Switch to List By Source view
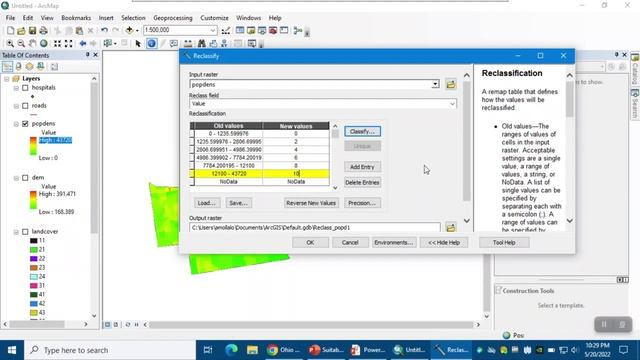640x360 pixels. click(18, 67)
